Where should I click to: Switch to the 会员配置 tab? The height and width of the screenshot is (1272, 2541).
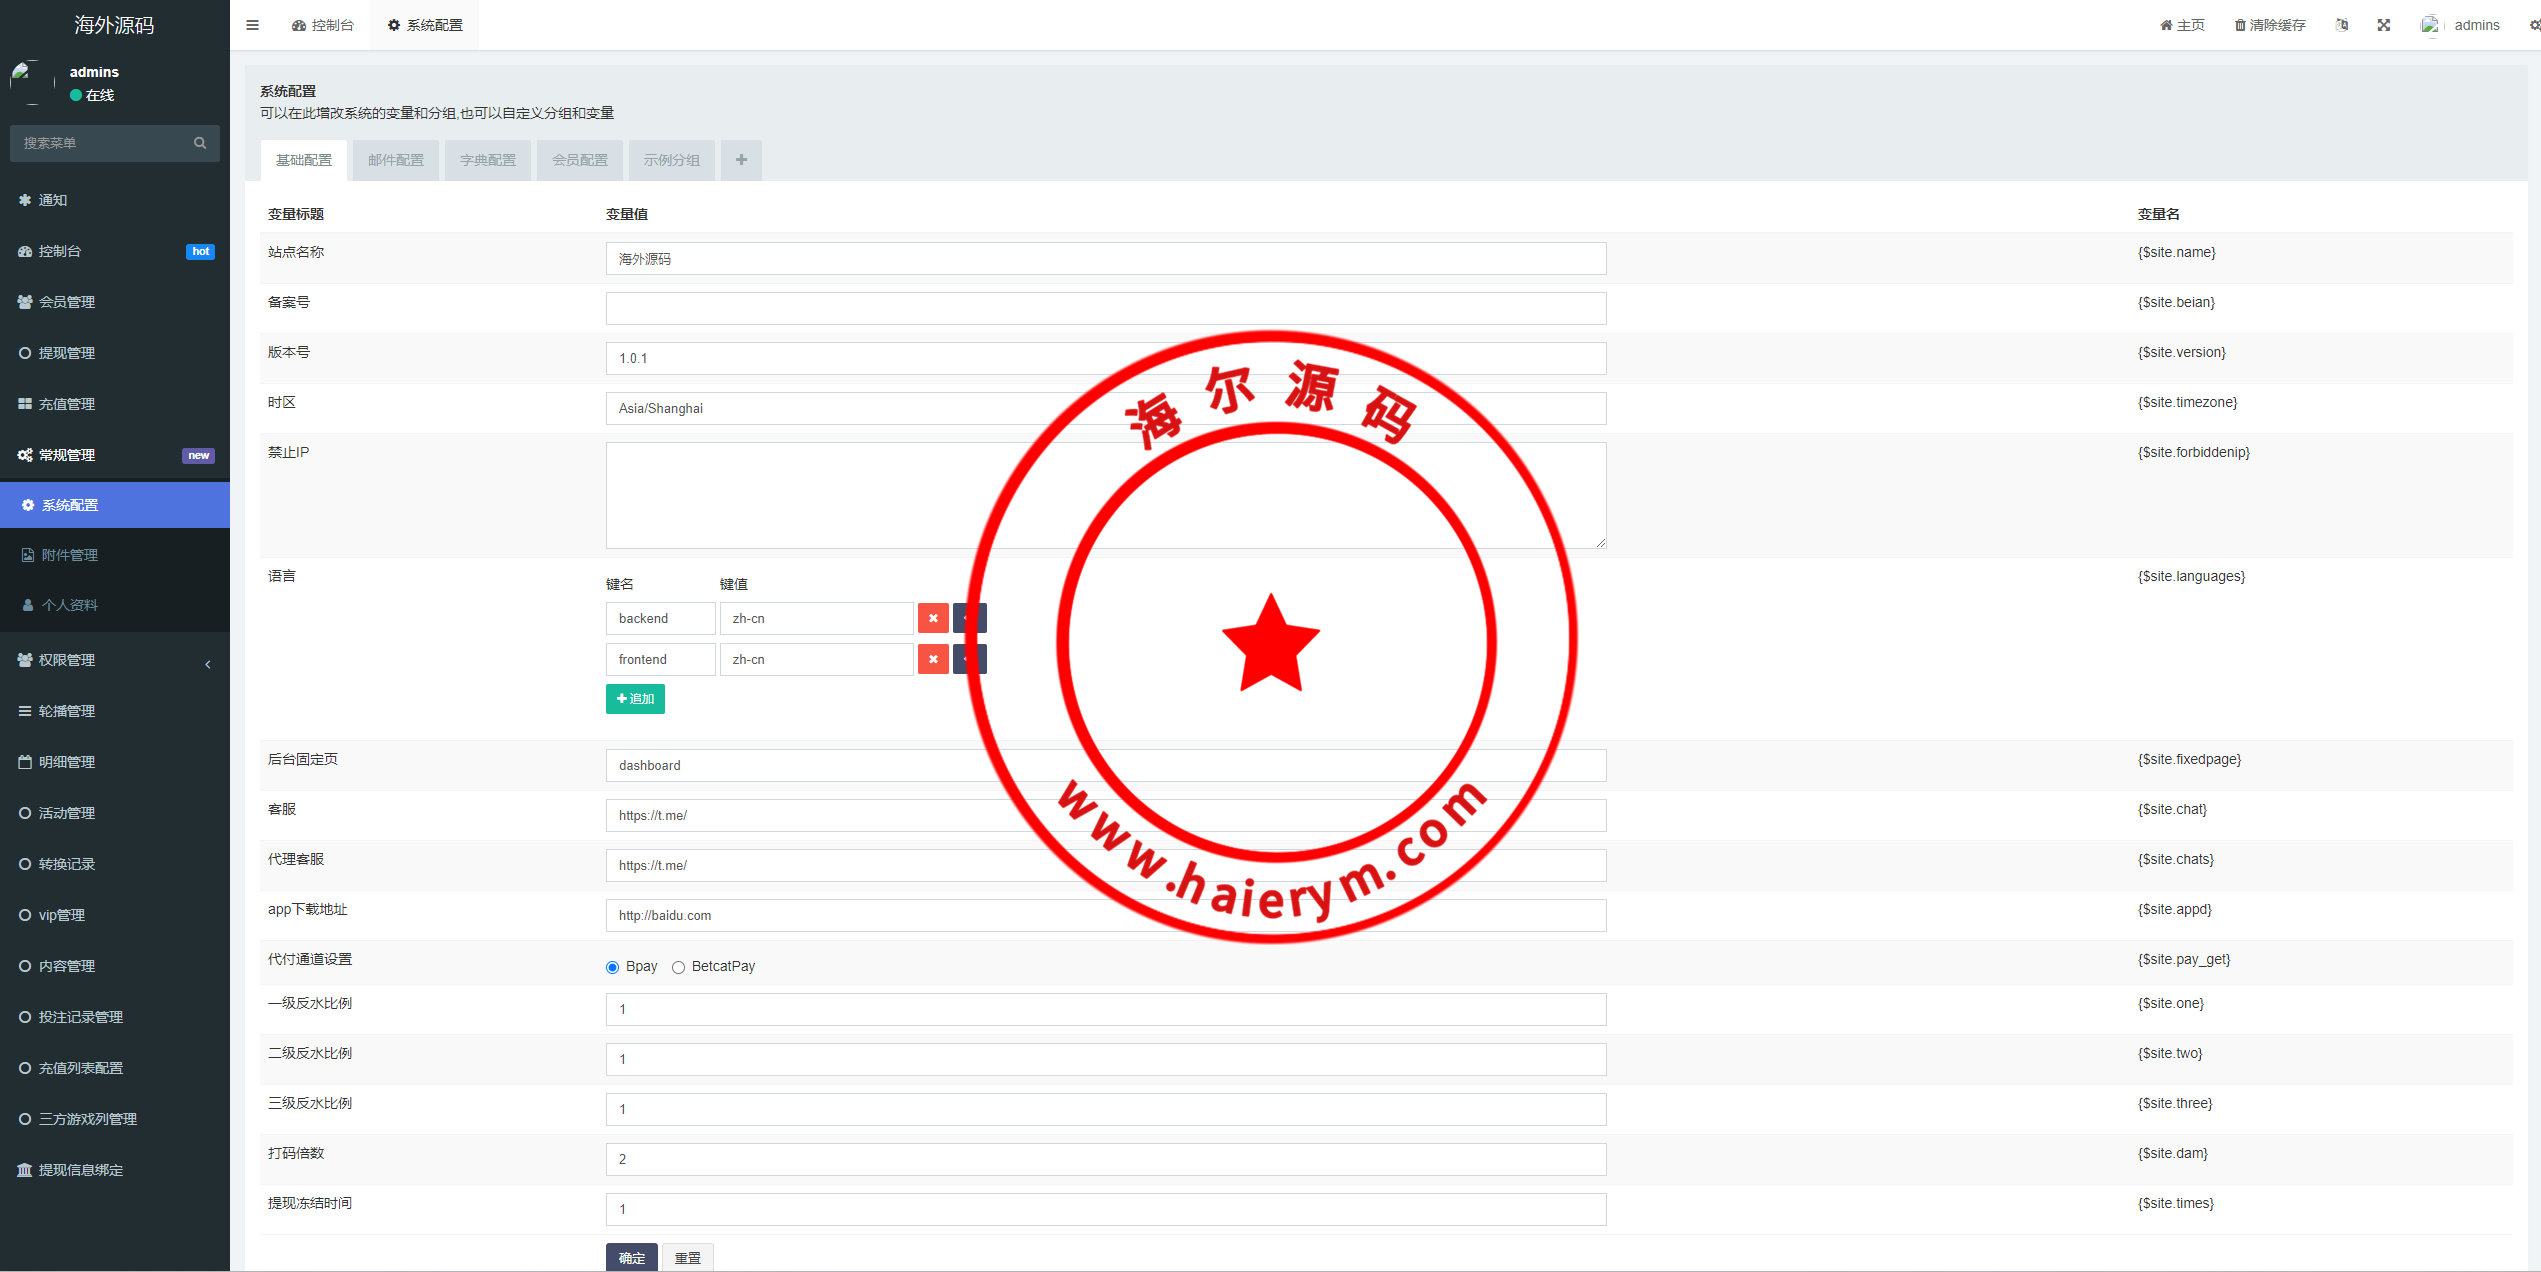(580, 160)
